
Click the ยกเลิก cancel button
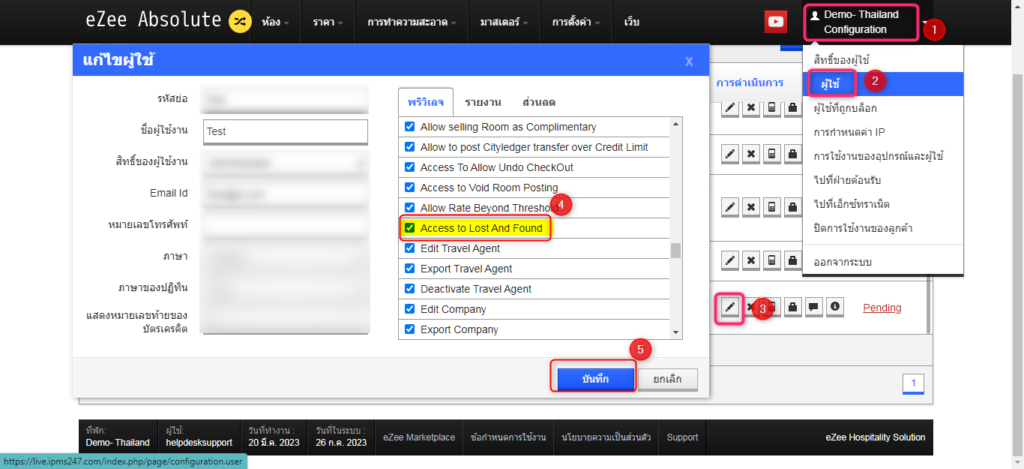[x=667, y=380]
